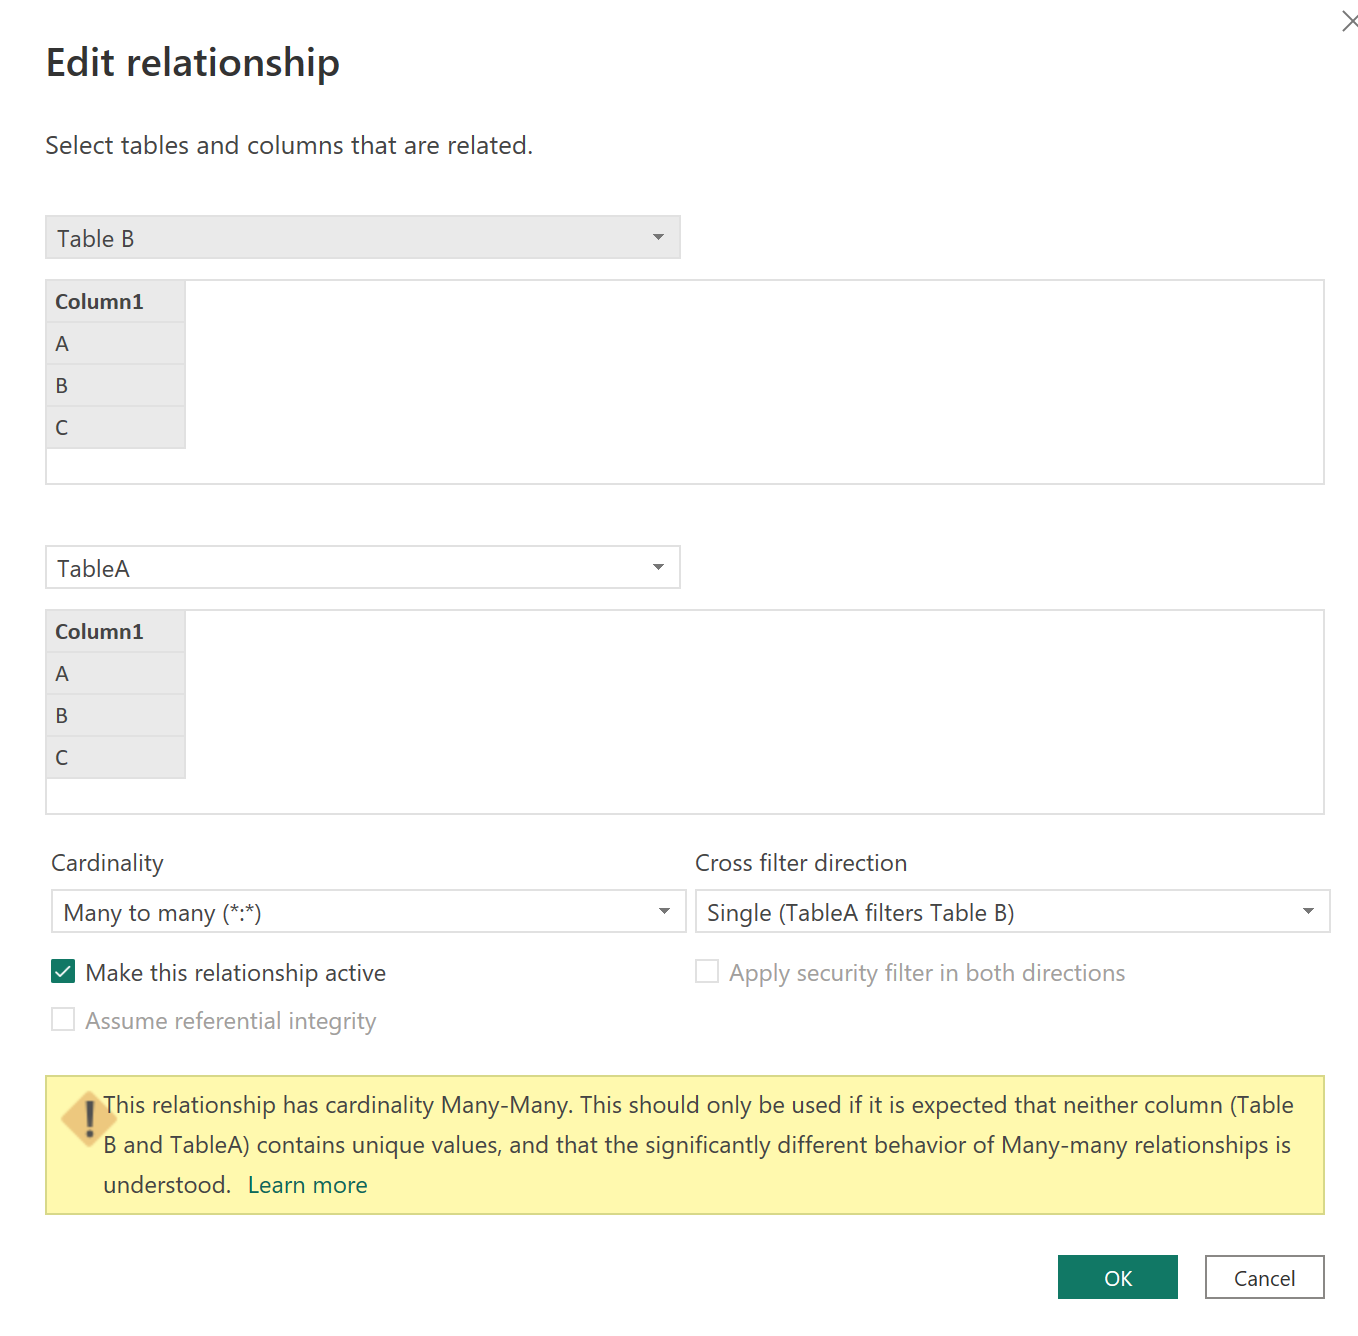Open the Table B table dropdown
Screen dimensions: 1358x1336
click(363, 237)
